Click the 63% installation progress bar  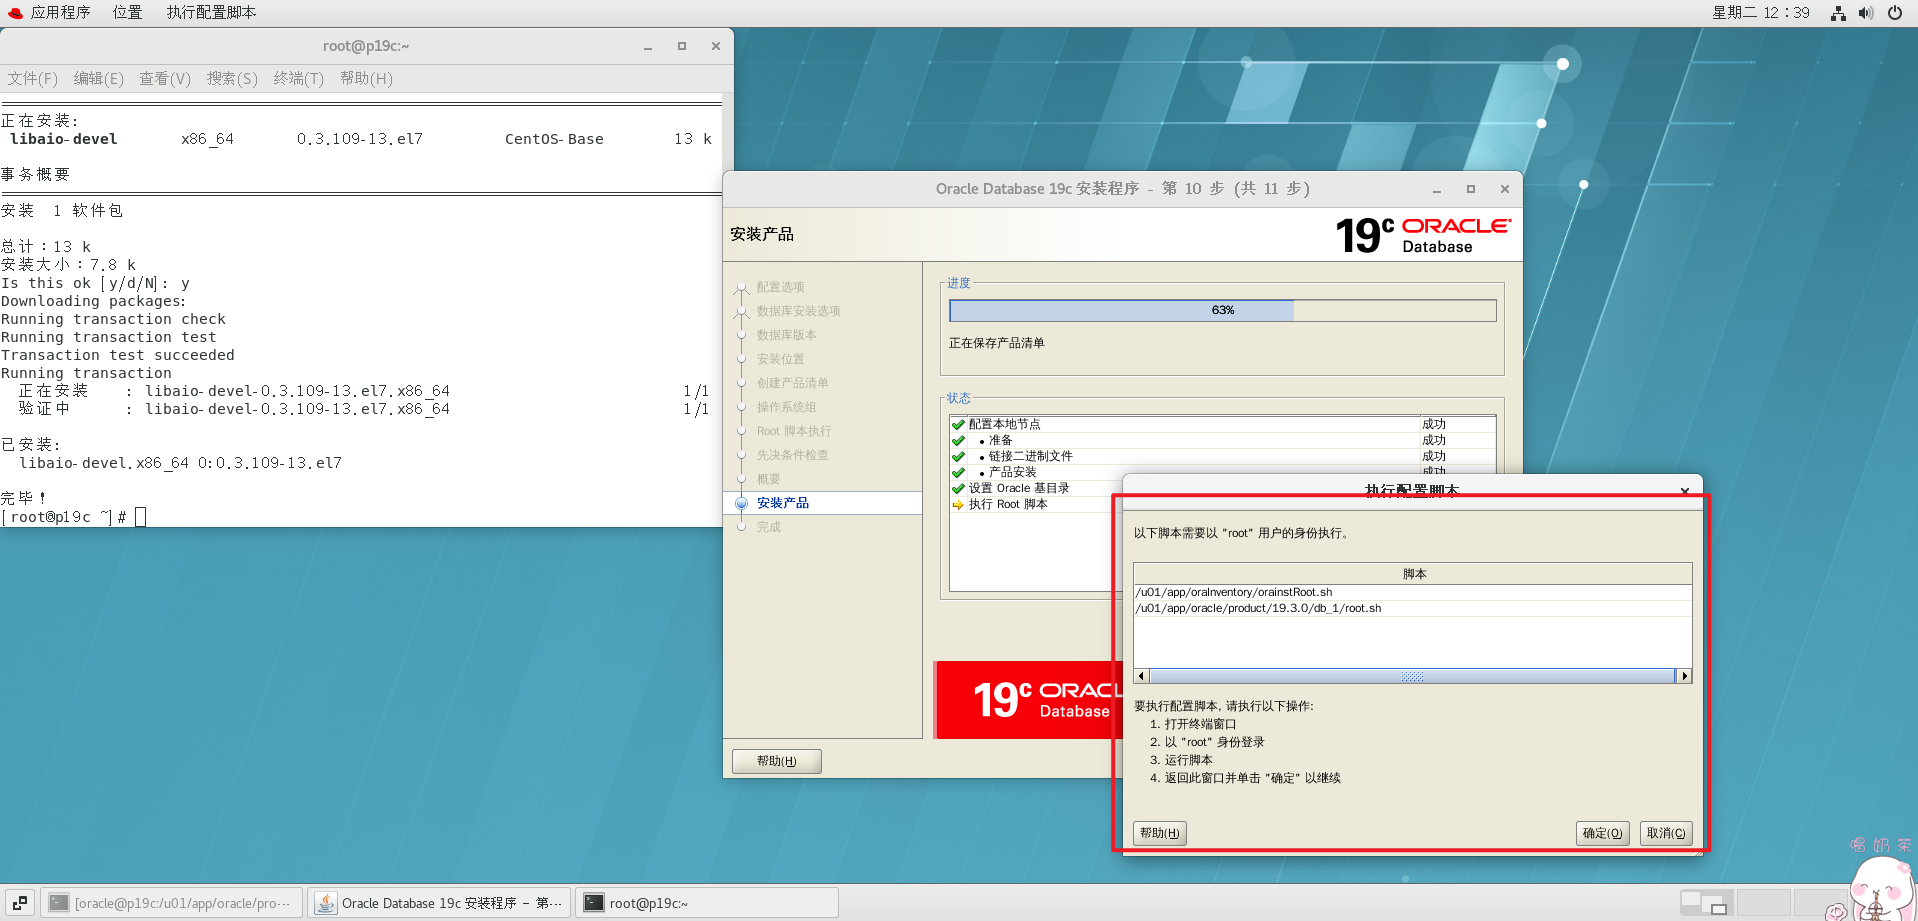click(1222, 310)
